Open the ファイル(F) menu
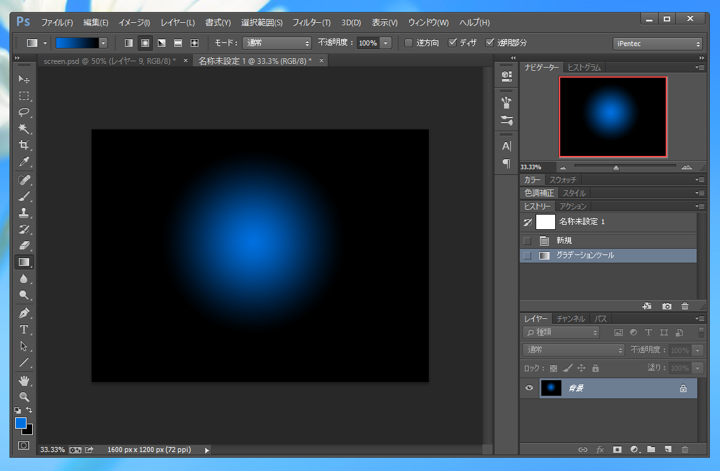 (57, 22)
